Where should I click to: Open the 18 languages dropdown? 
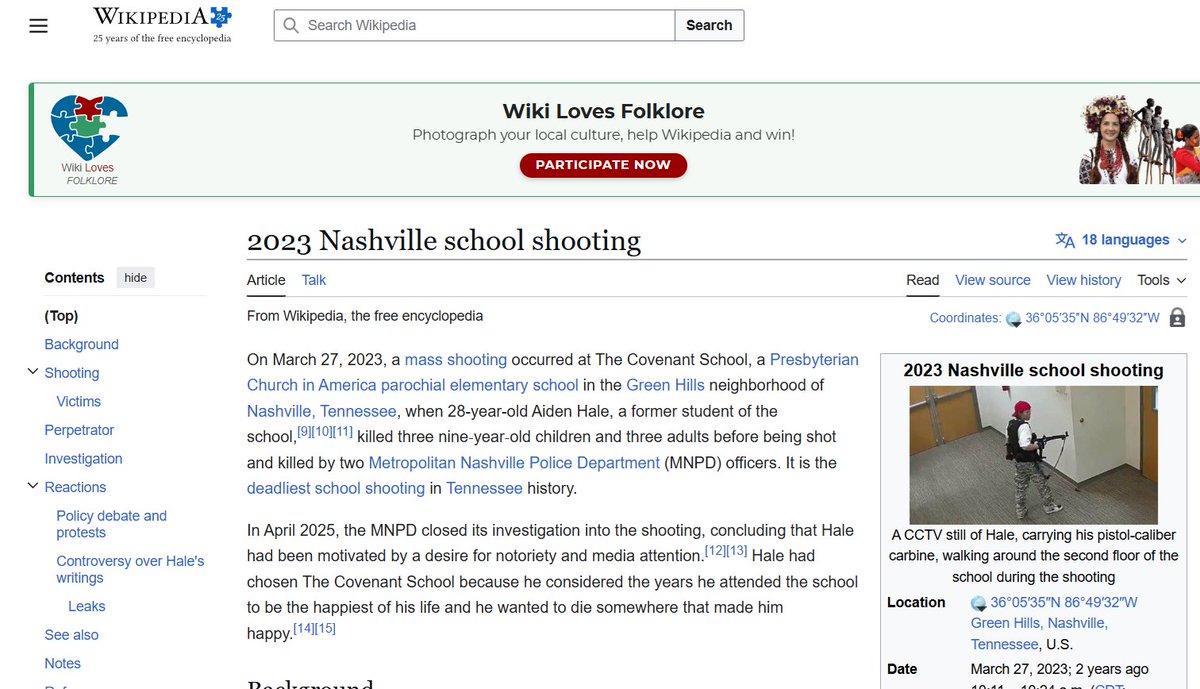[1122, 240]
